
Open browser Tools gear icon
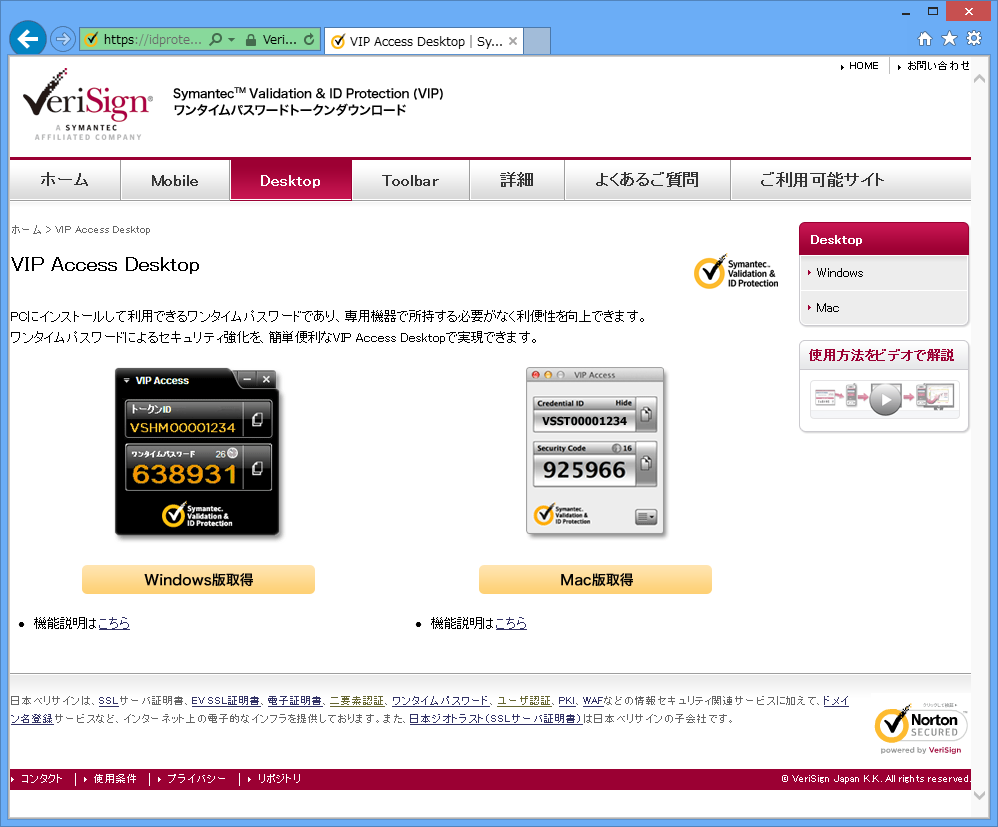point(974,38)
